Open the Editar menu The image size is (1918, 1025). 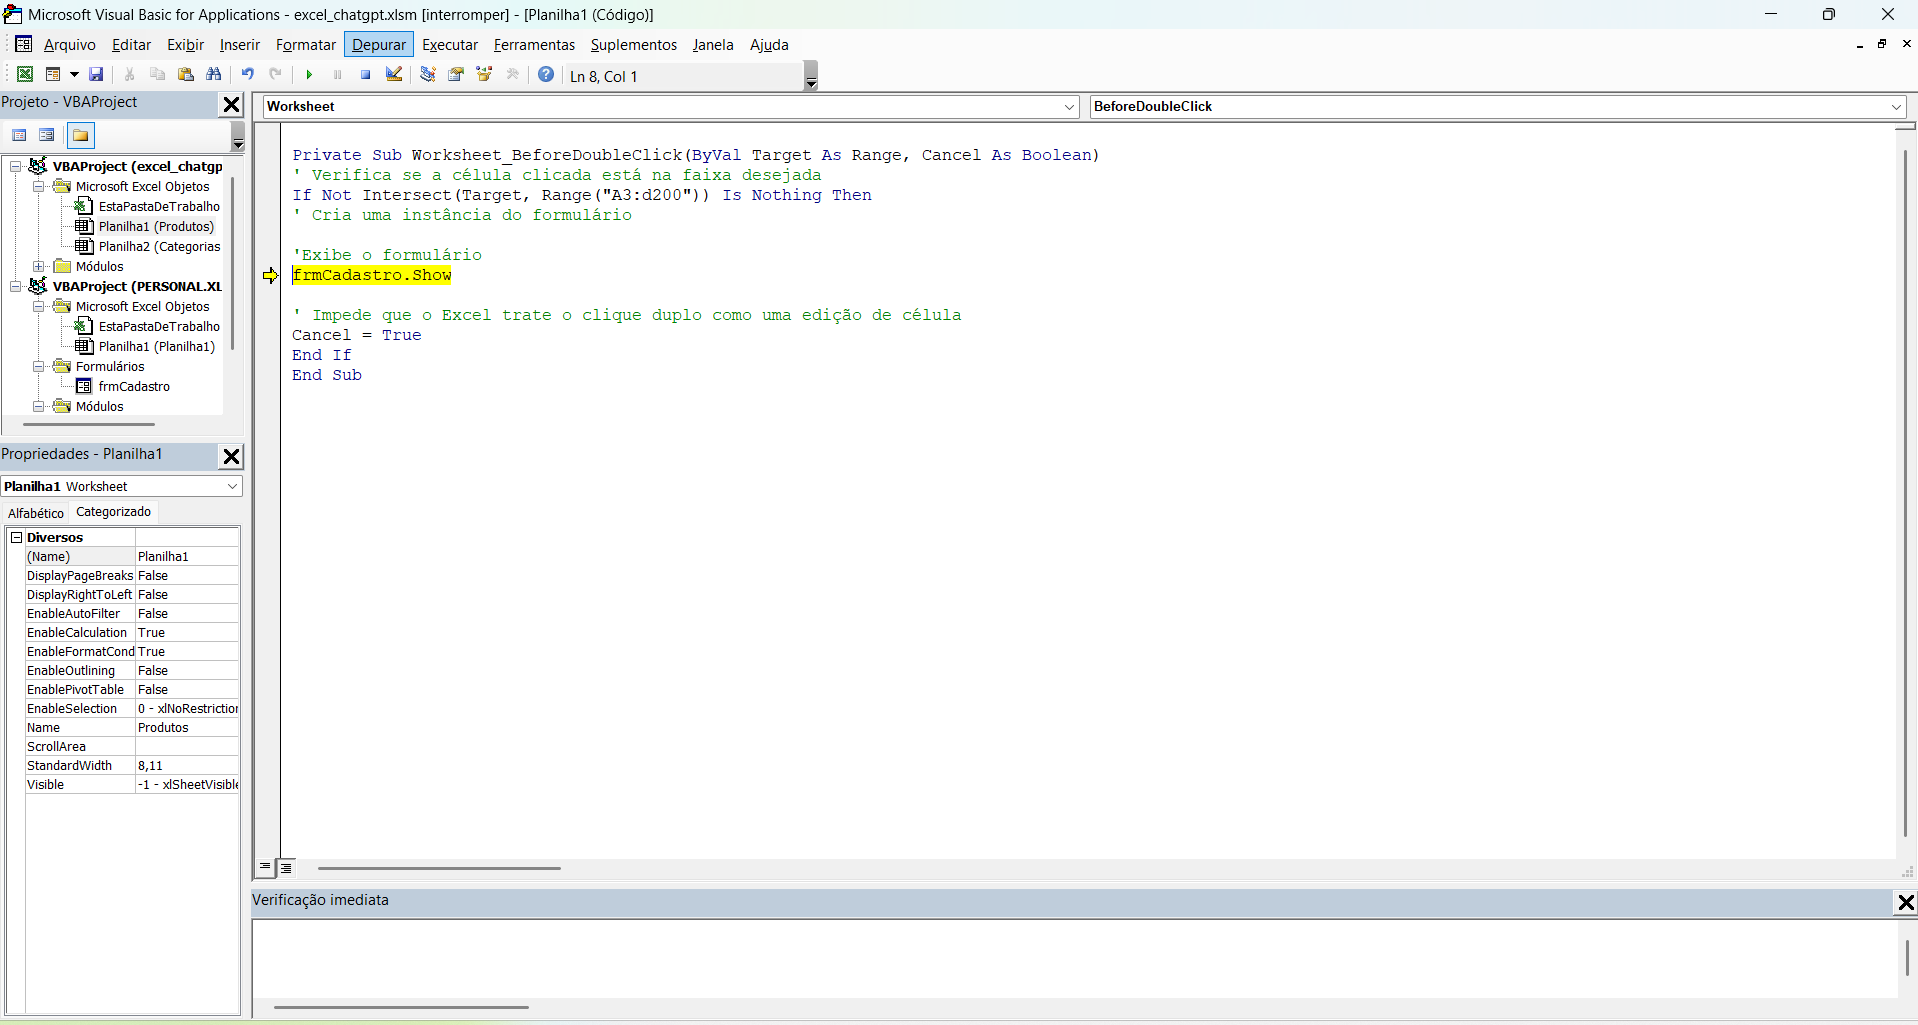tap(131, 45)
